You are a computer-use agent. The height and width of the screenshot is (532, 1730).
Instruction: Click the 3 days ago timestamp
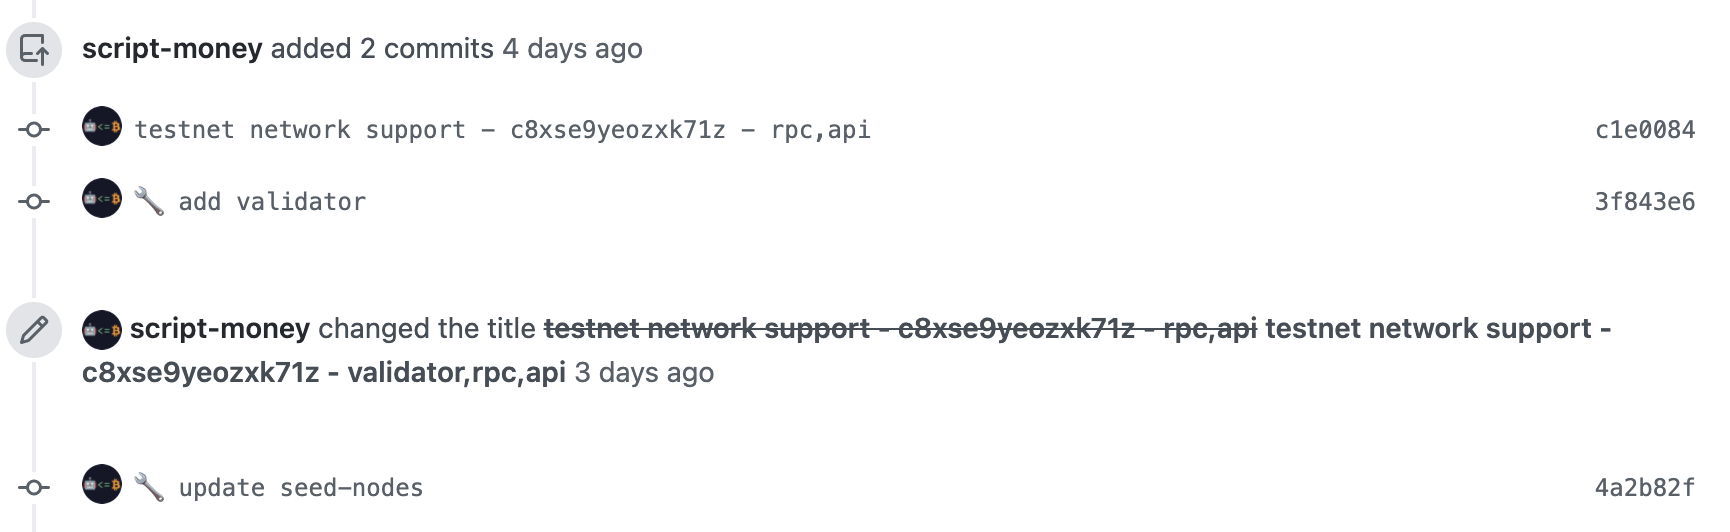tap(644, 372)
